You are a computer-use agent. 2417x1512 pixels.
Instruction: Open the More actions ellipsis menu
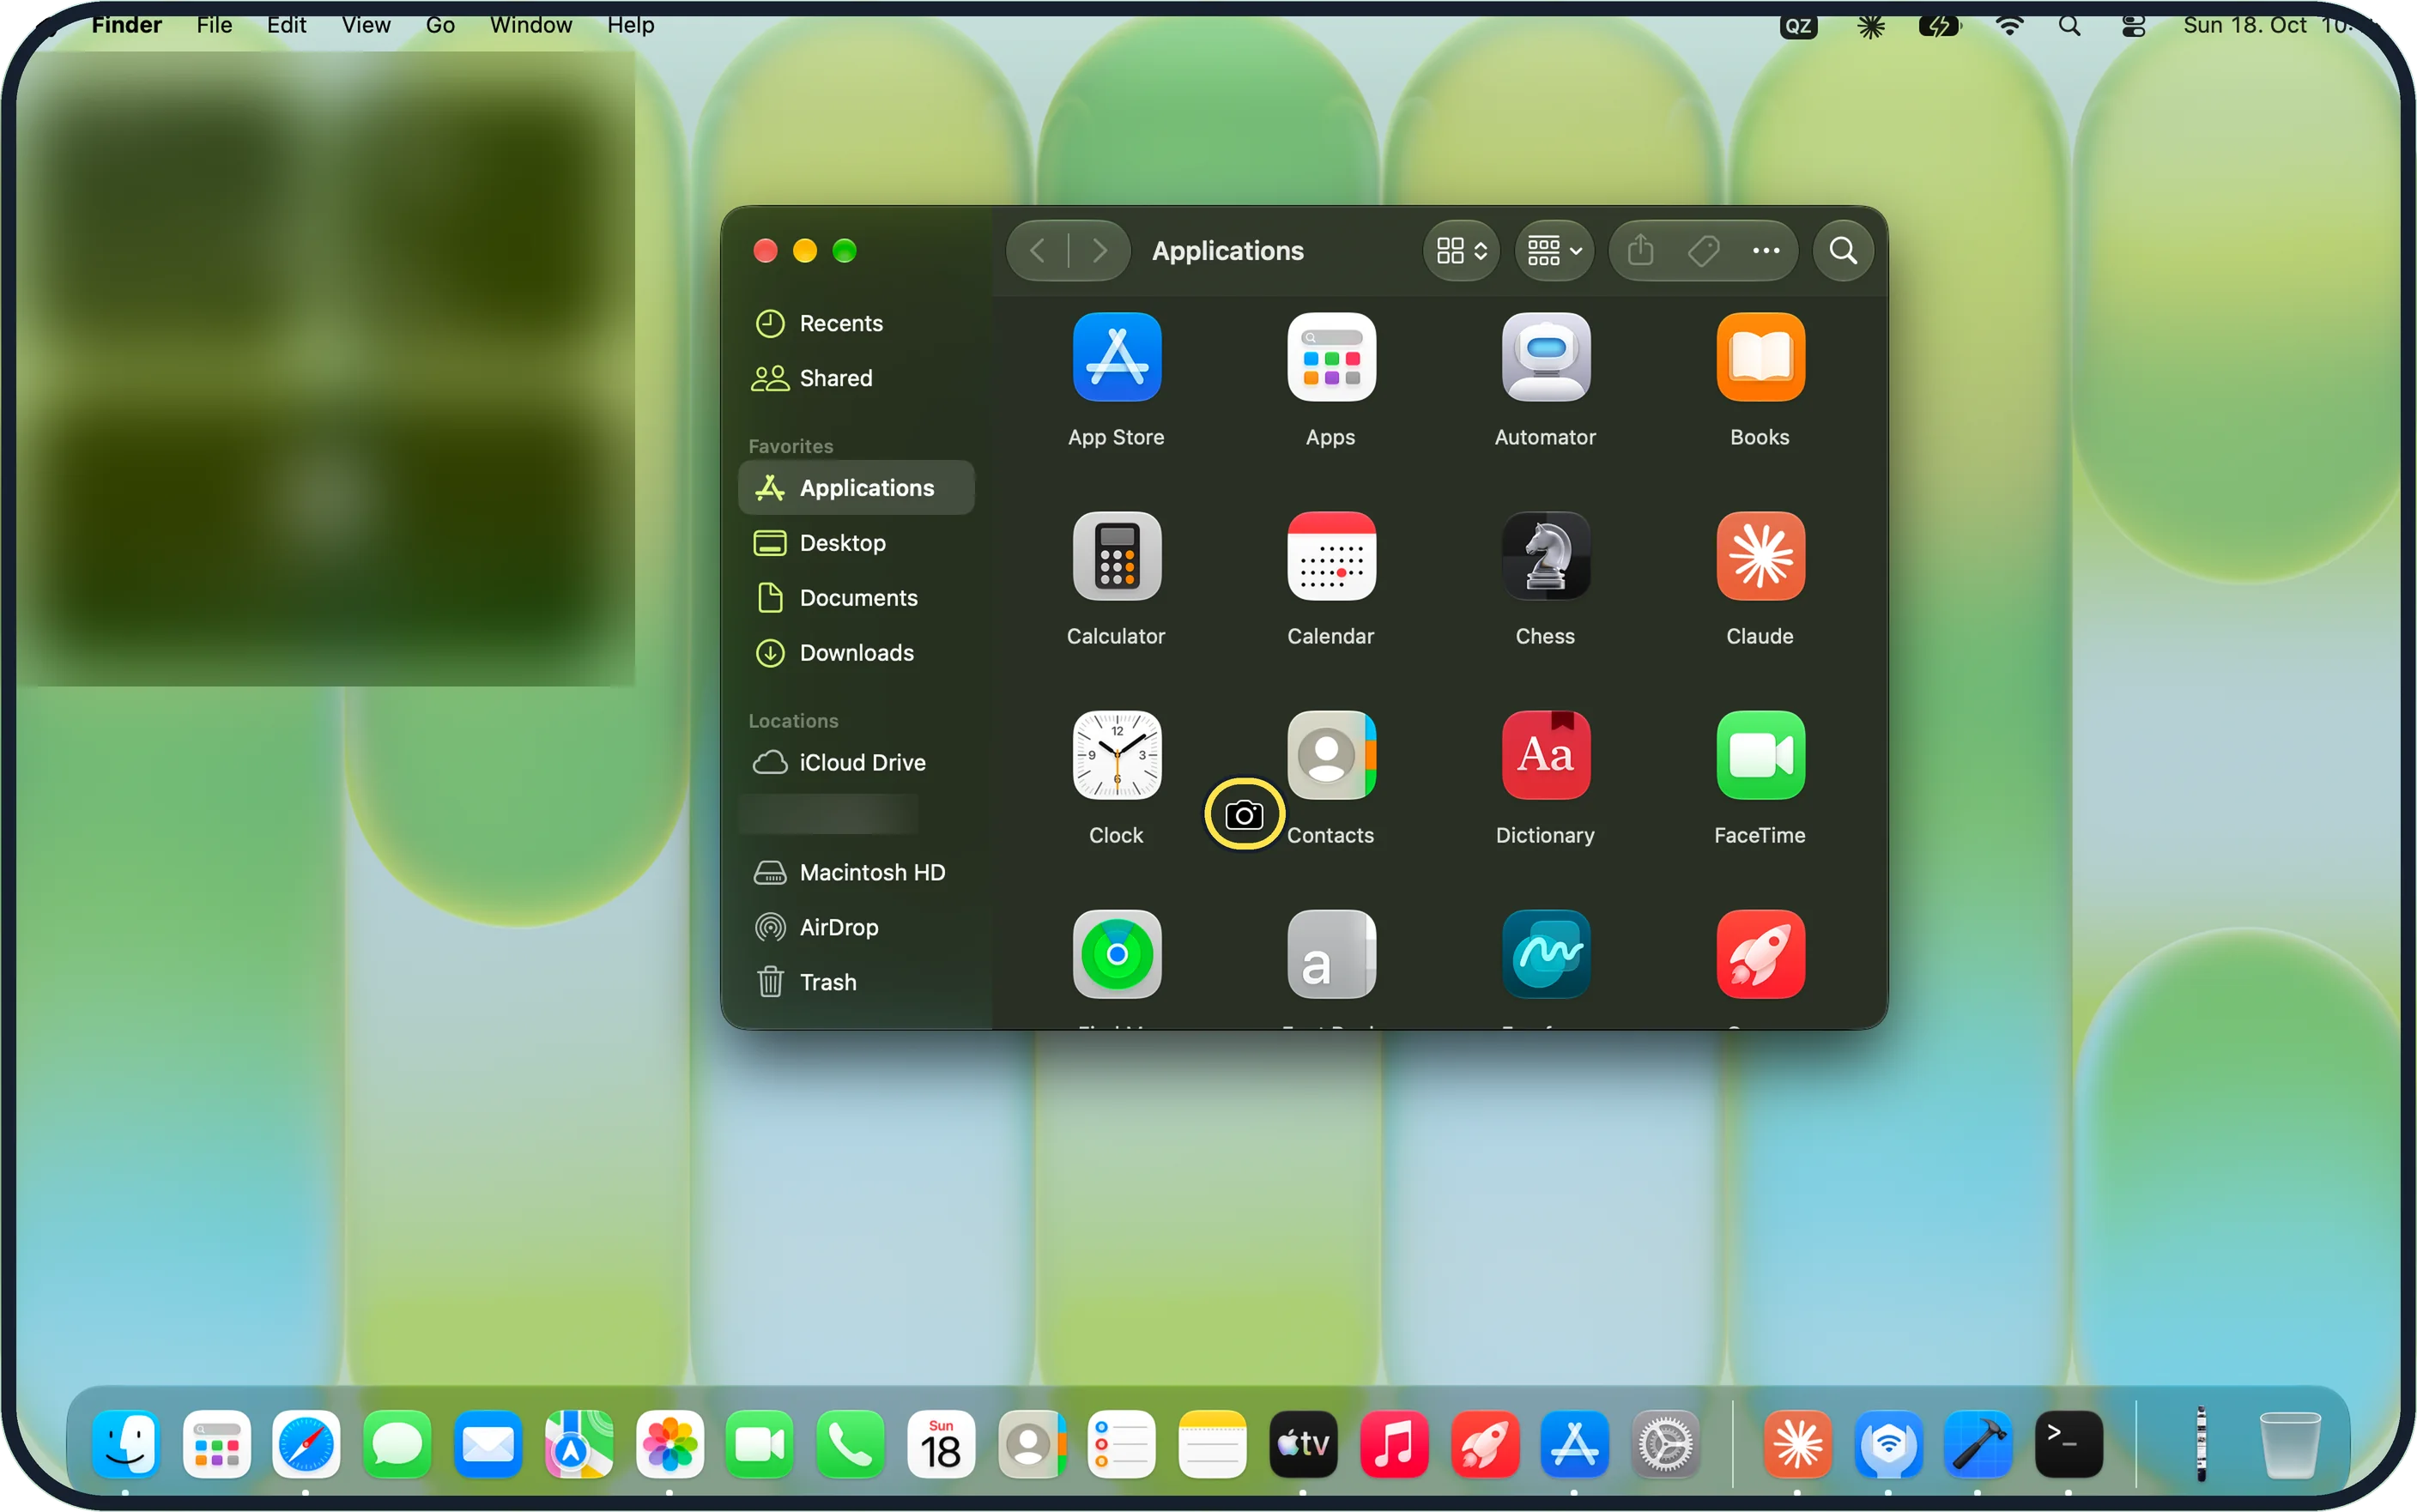click(x=1766, y=250)
